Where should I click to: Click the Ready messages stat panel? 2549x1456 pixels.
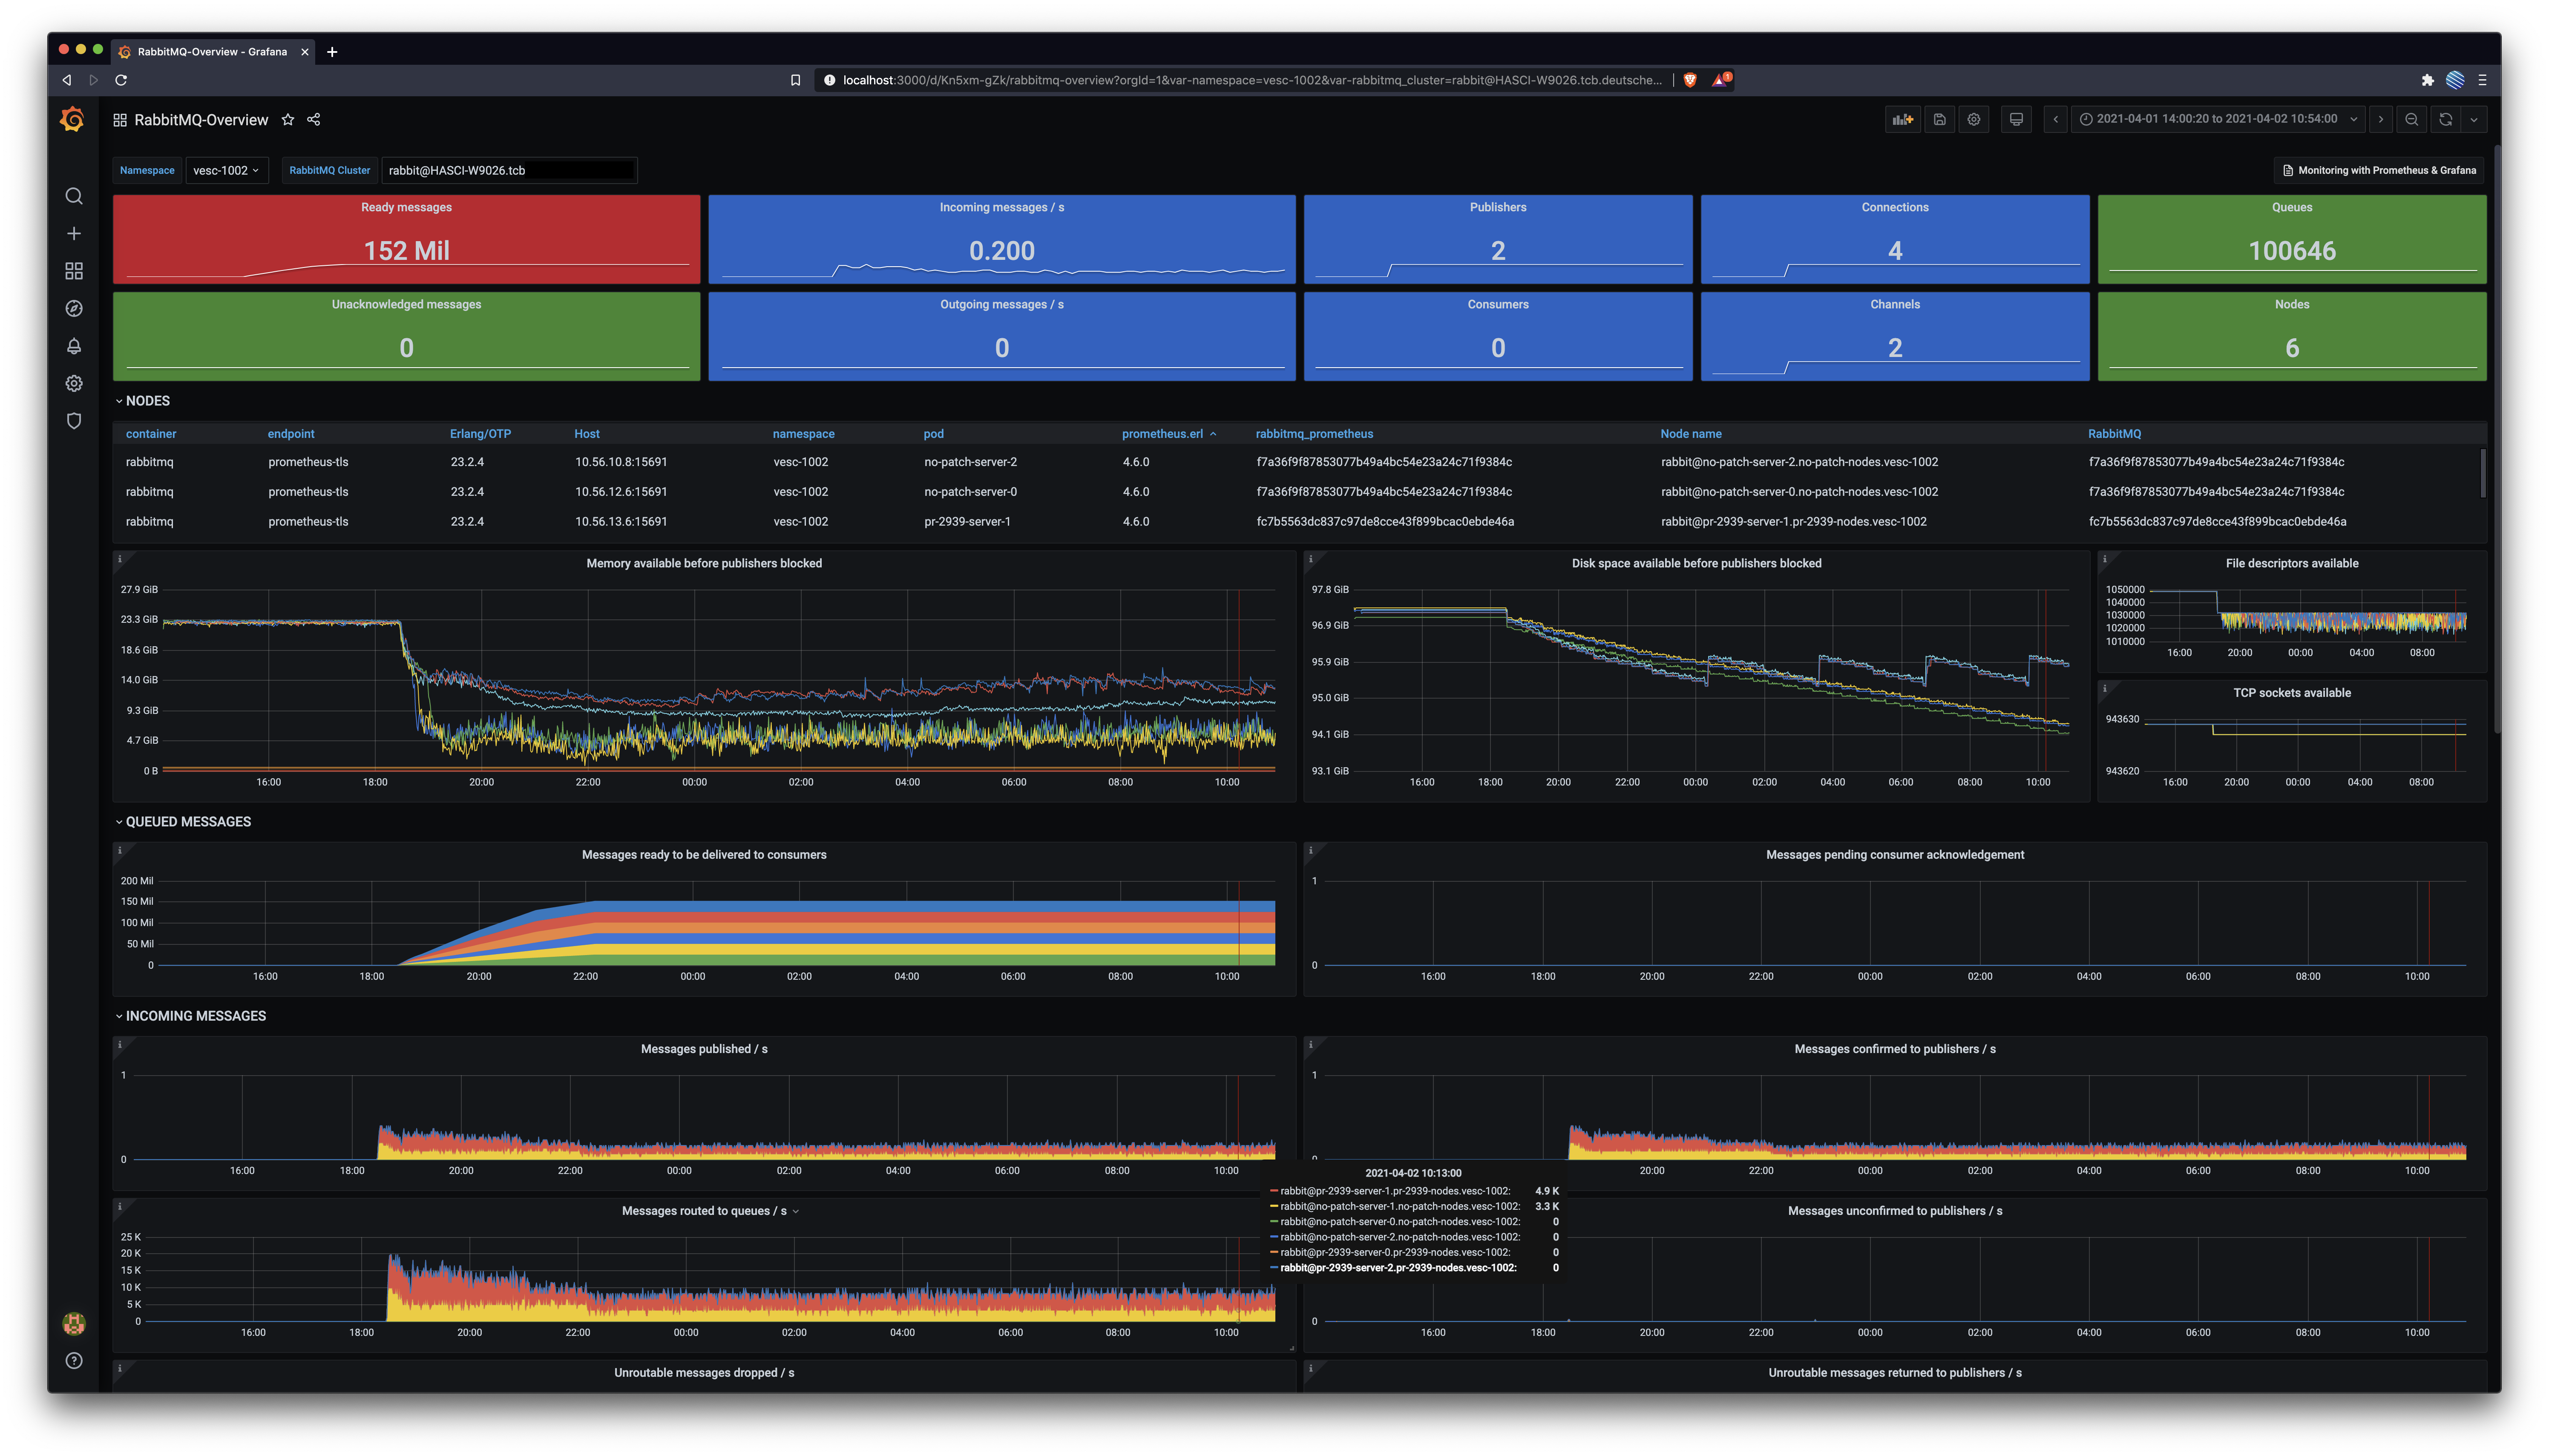coord(406,239)
